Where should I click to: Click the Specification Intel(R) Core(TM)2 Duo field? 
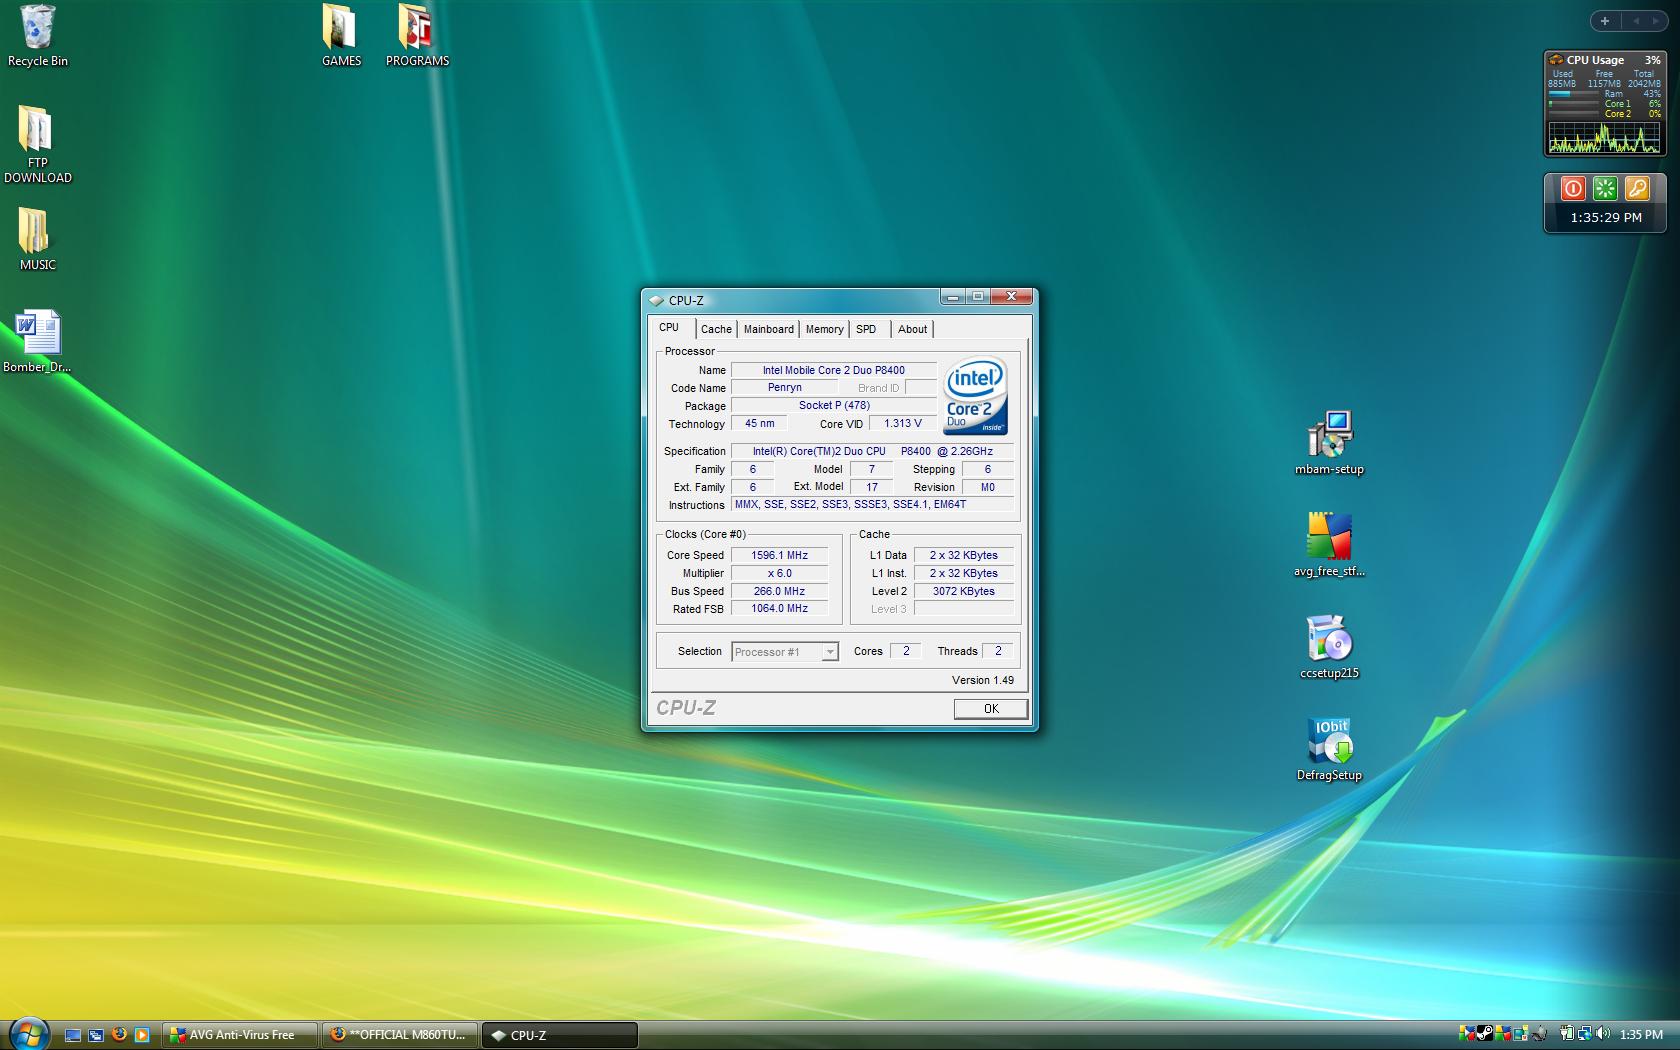(x=872, y=451)
